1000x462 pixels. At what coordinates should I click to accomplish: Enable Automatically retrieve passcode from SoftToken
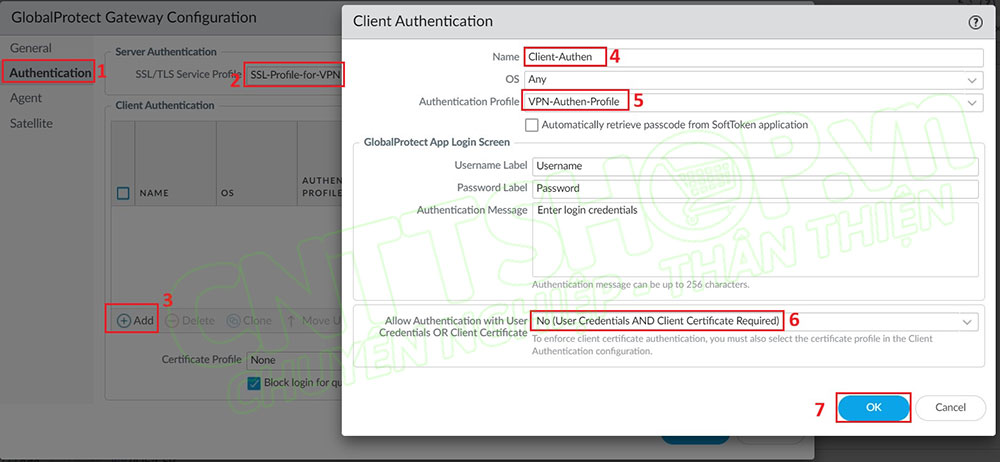pyautogui.click(x=532, y=125)
